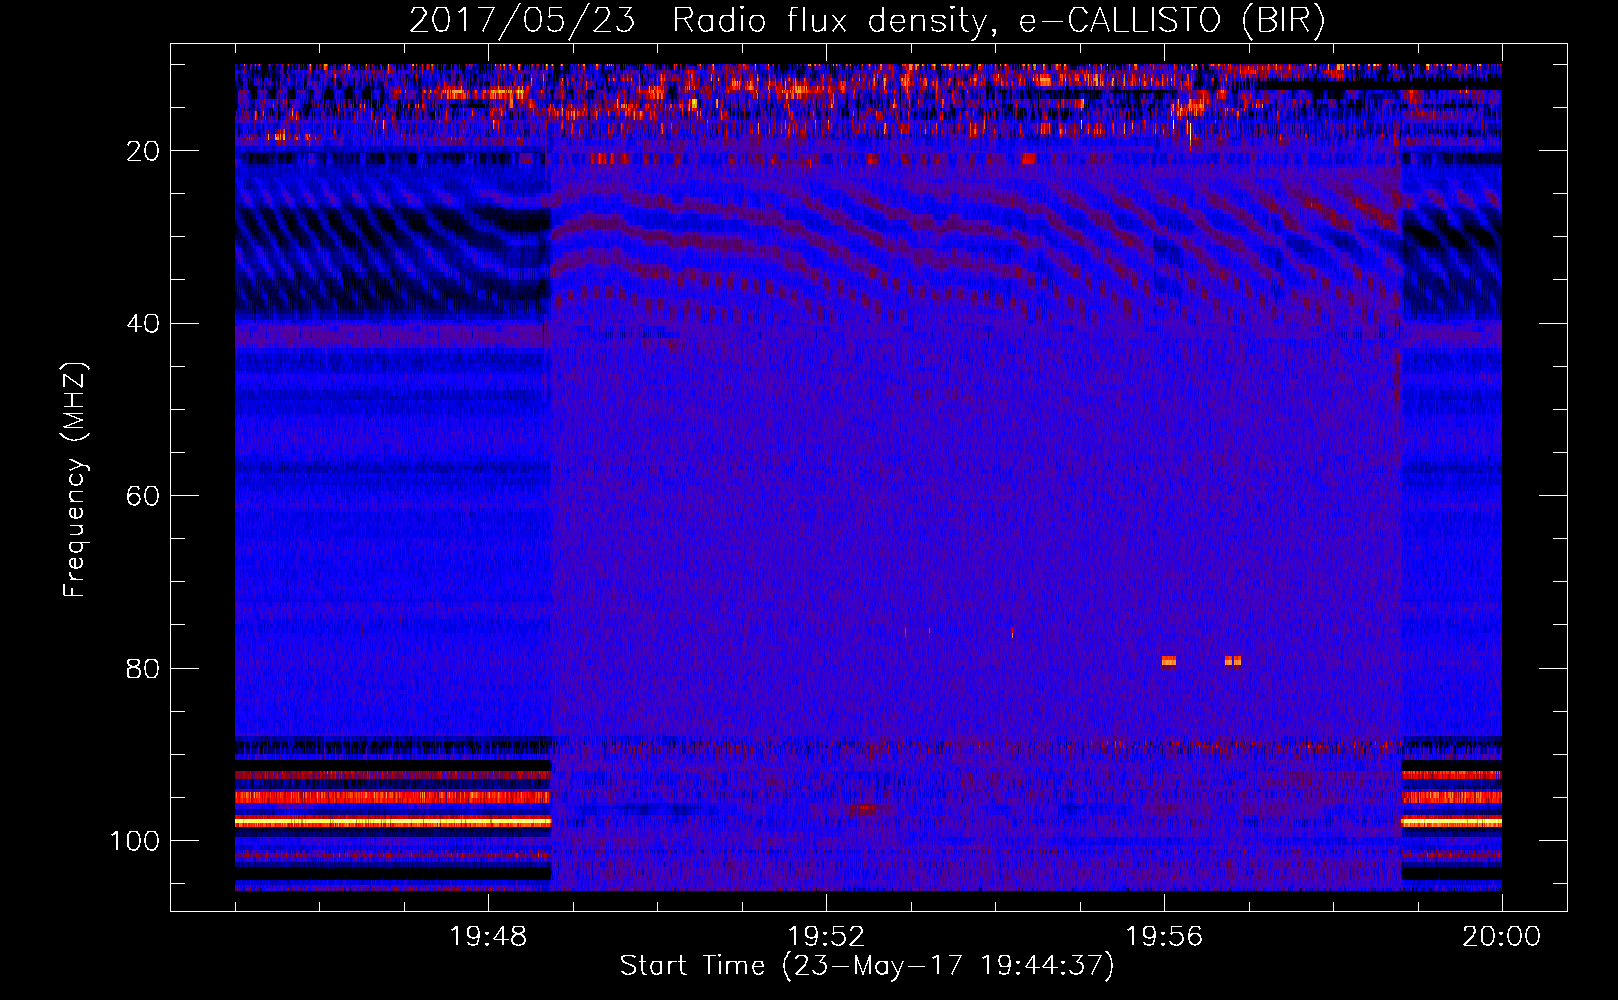1618x1000 pixels.
Task: Click the 60 frequency tick label
Action: (143, 497)
